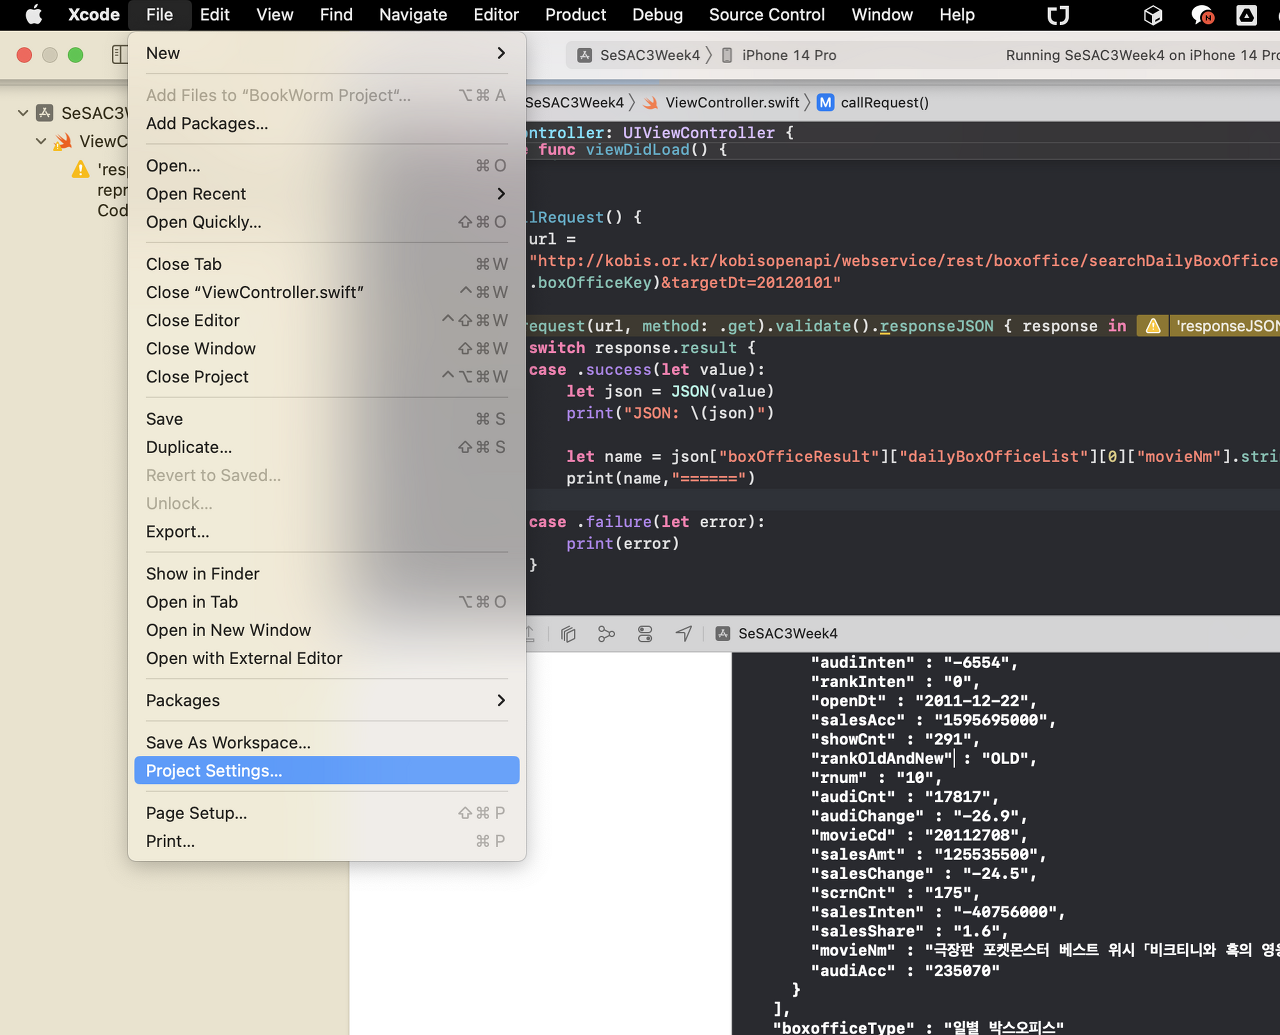
Task: Click the Environment Overrides icon
Action: tap(645, 634)
